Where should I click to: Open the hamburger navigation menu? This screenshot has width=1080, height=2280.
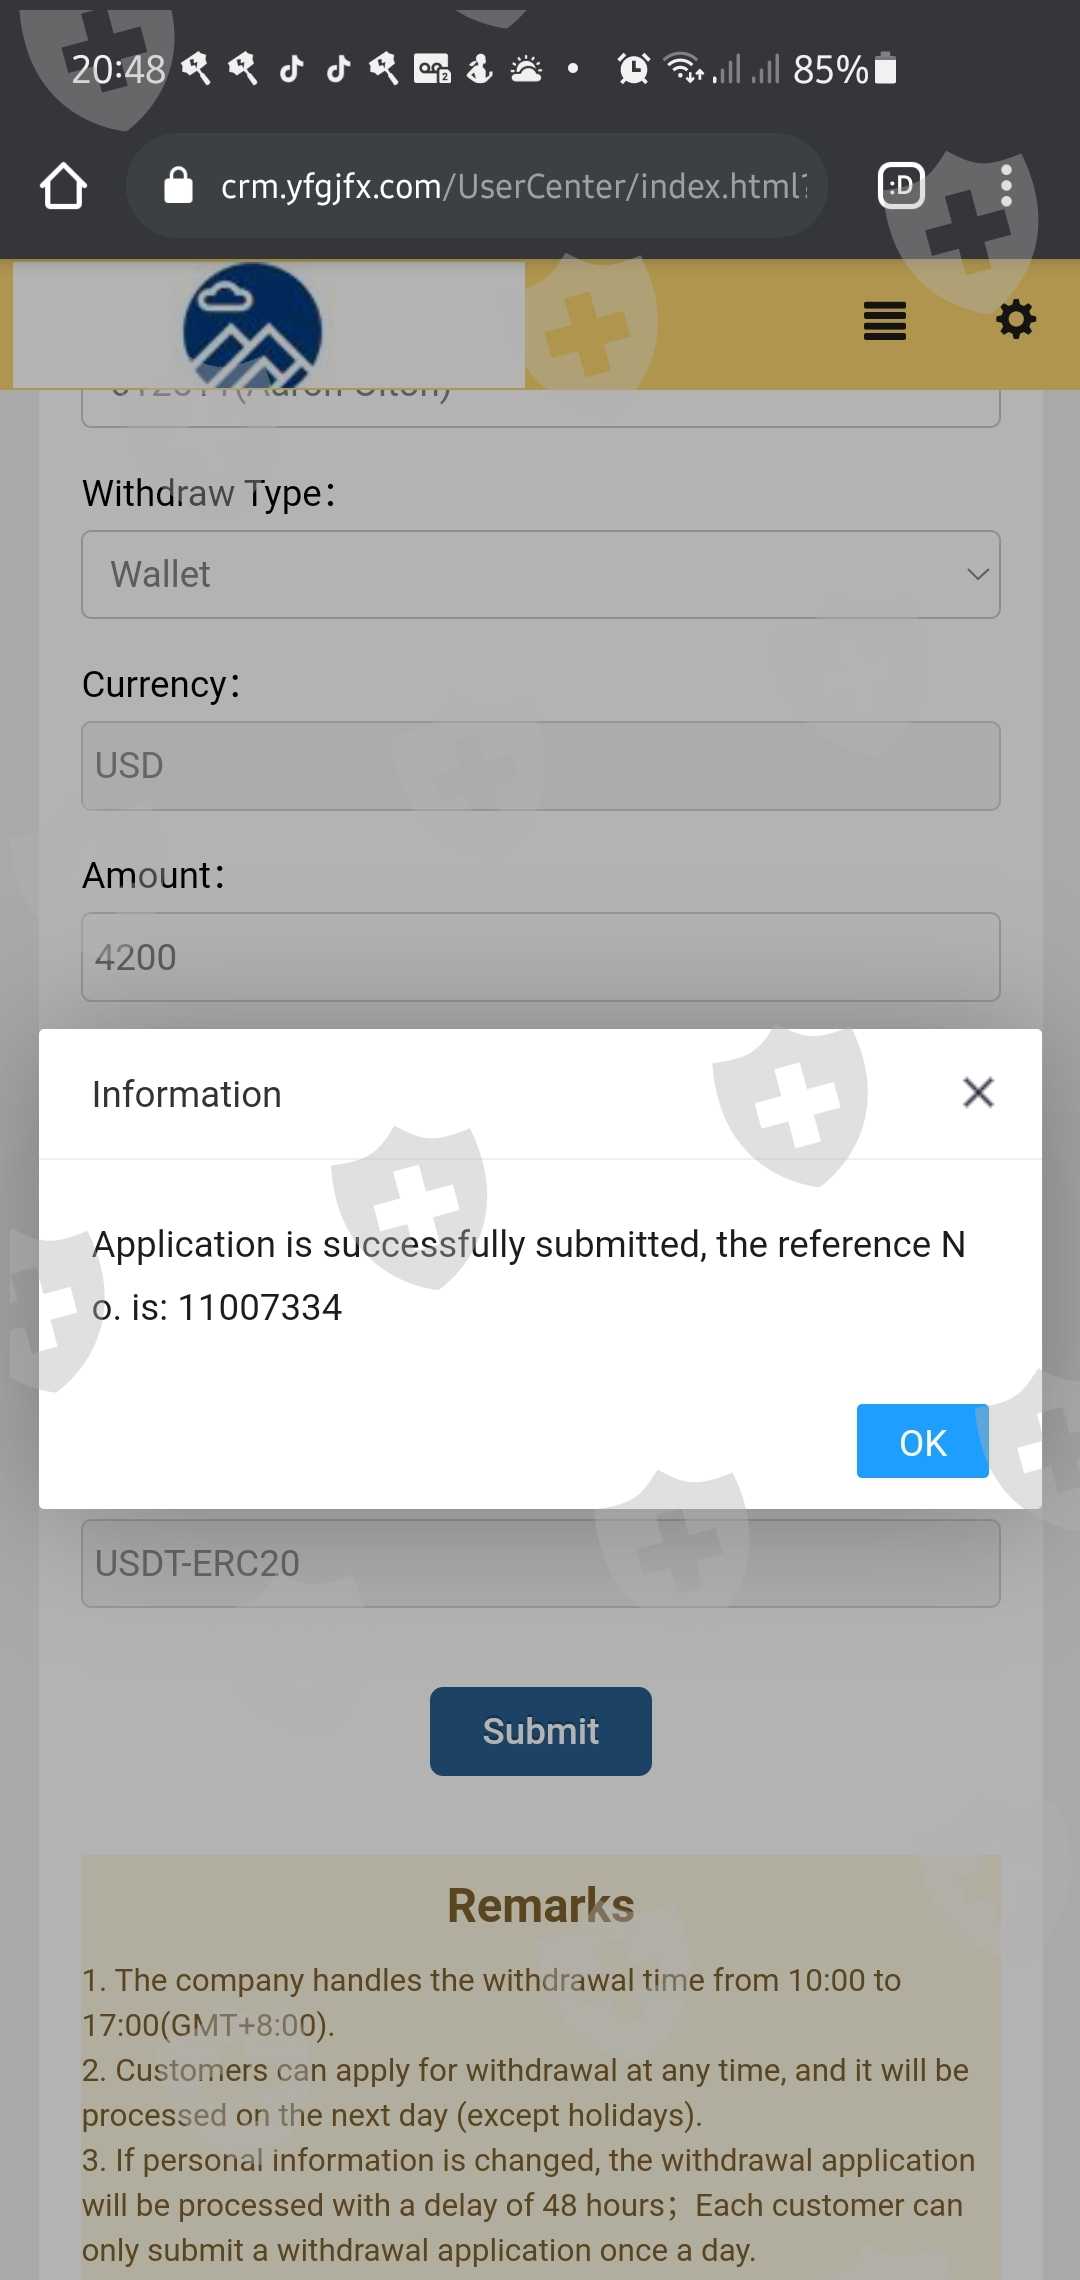tap(884, 321)
